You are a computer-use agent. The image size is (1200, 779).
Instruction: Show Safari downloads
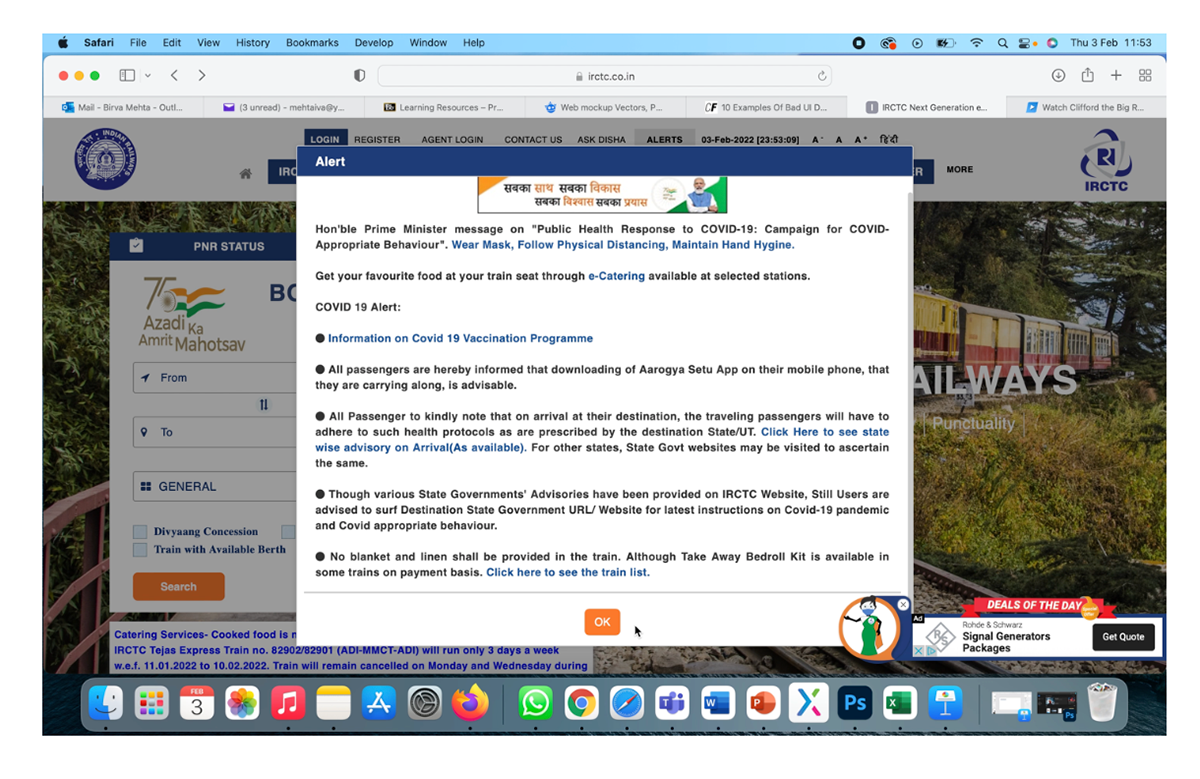1058,76
